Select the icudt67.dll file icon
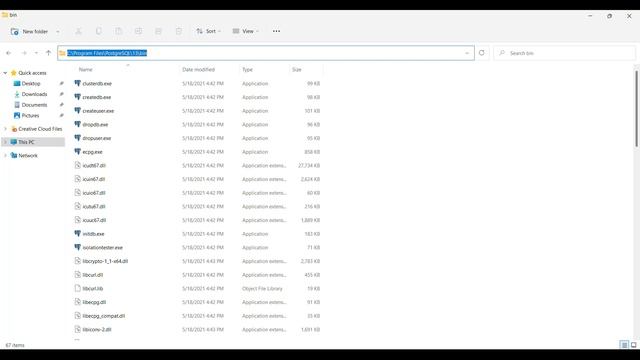Image resolution: width=640 pixels, height=360 pixels. tap(78, 165)
